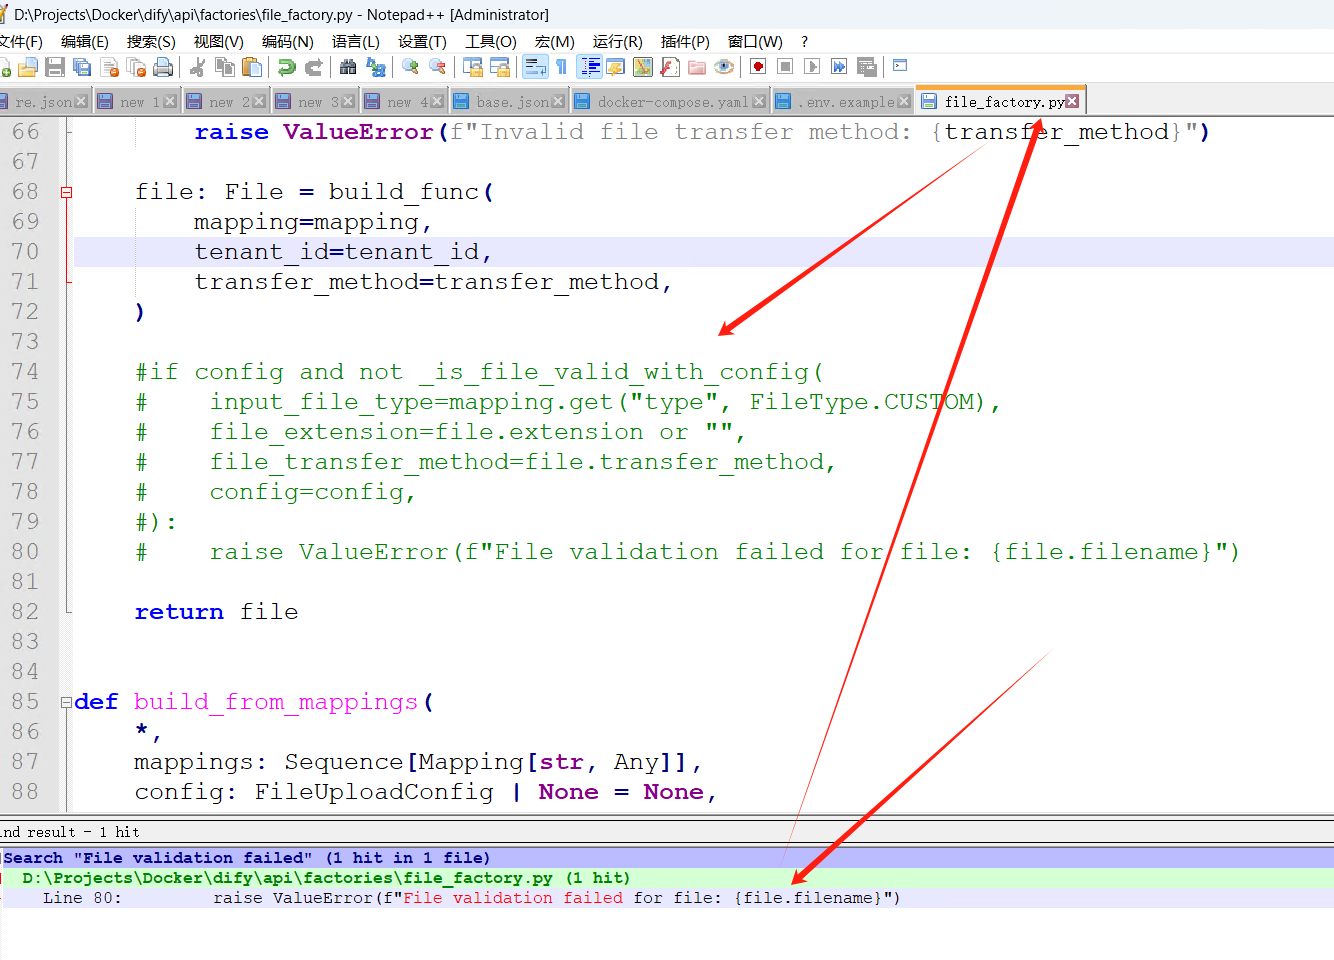Click the Search "File validation failed" header row
The height and width of the screenshot is (960, 1334).
pyautogui.click(x=667, y=858)
